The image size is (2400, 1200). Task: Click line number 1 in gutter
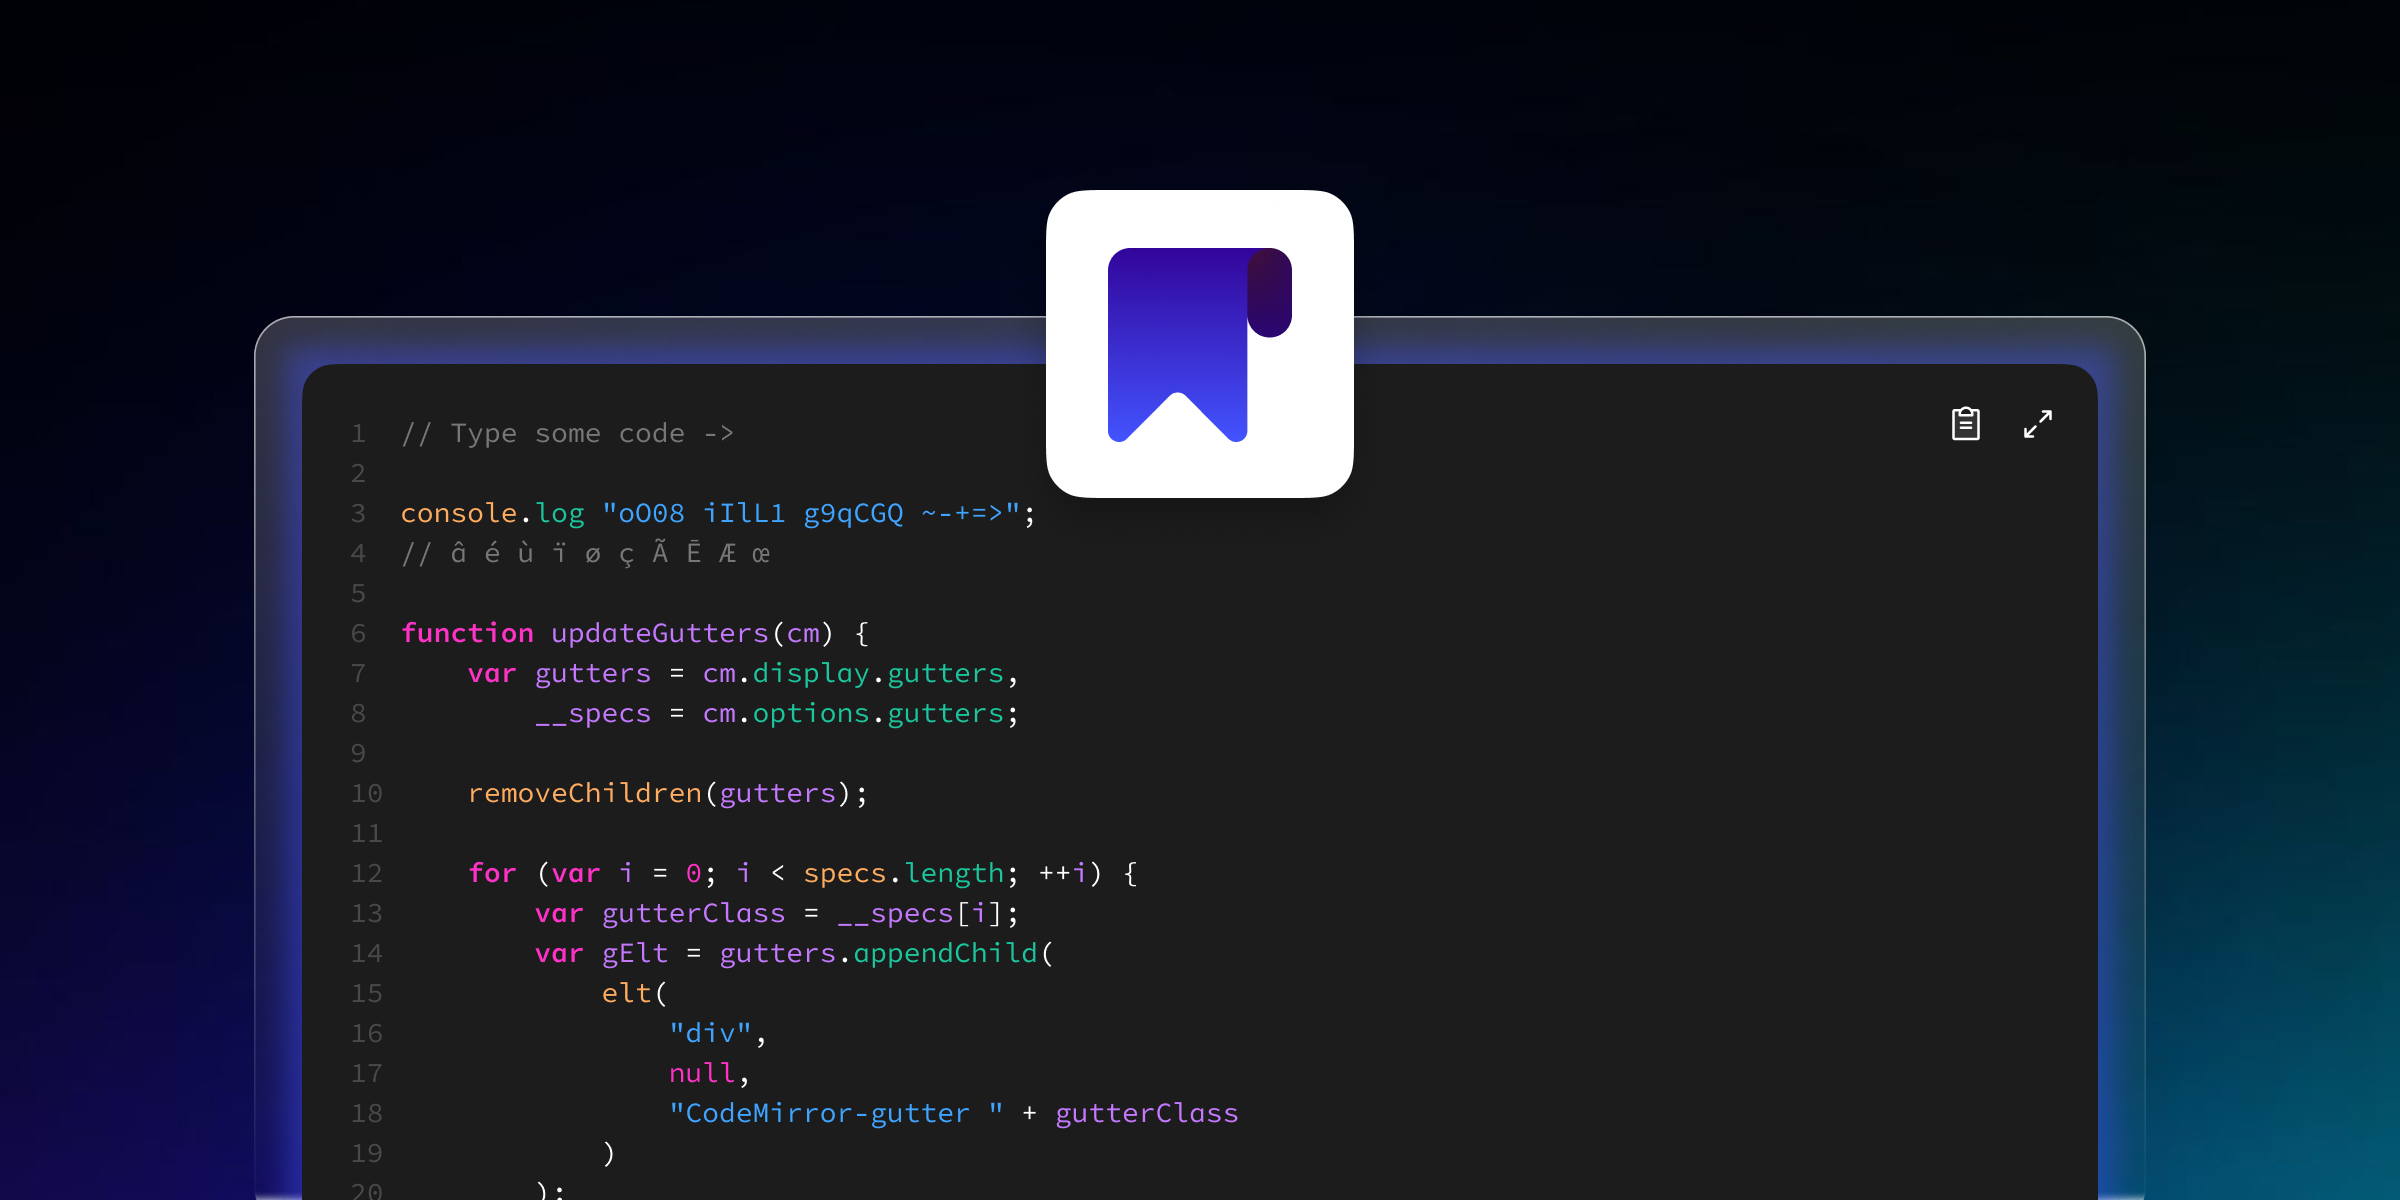358,434
